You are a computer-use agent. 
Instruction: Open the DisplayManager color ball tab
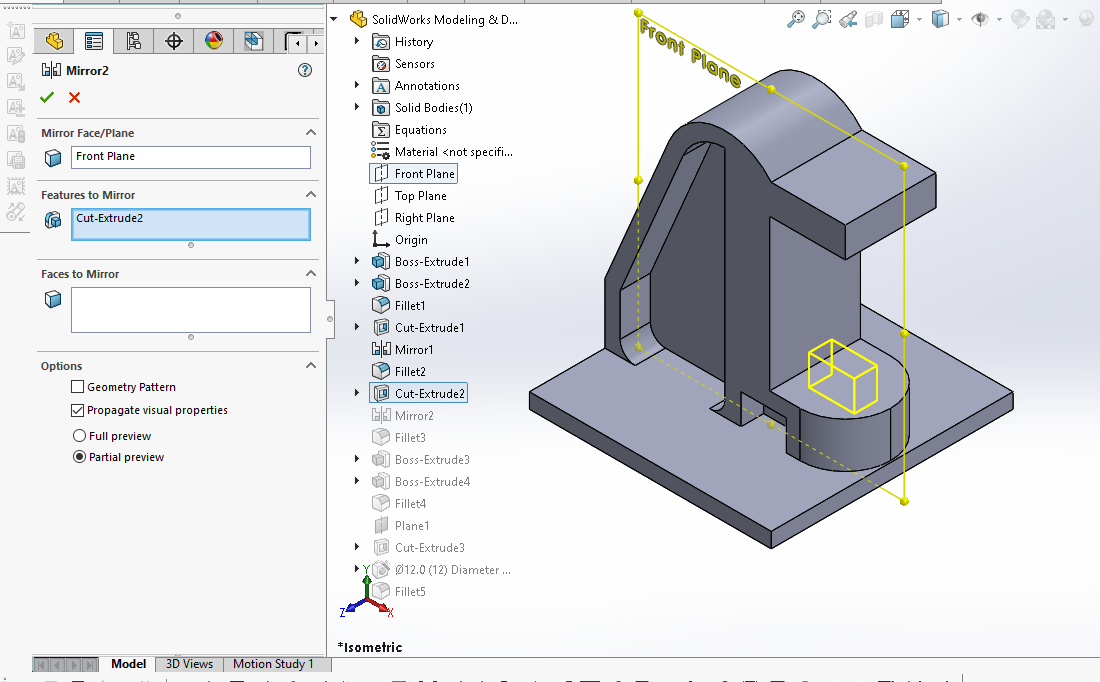[x=214, y=41]
